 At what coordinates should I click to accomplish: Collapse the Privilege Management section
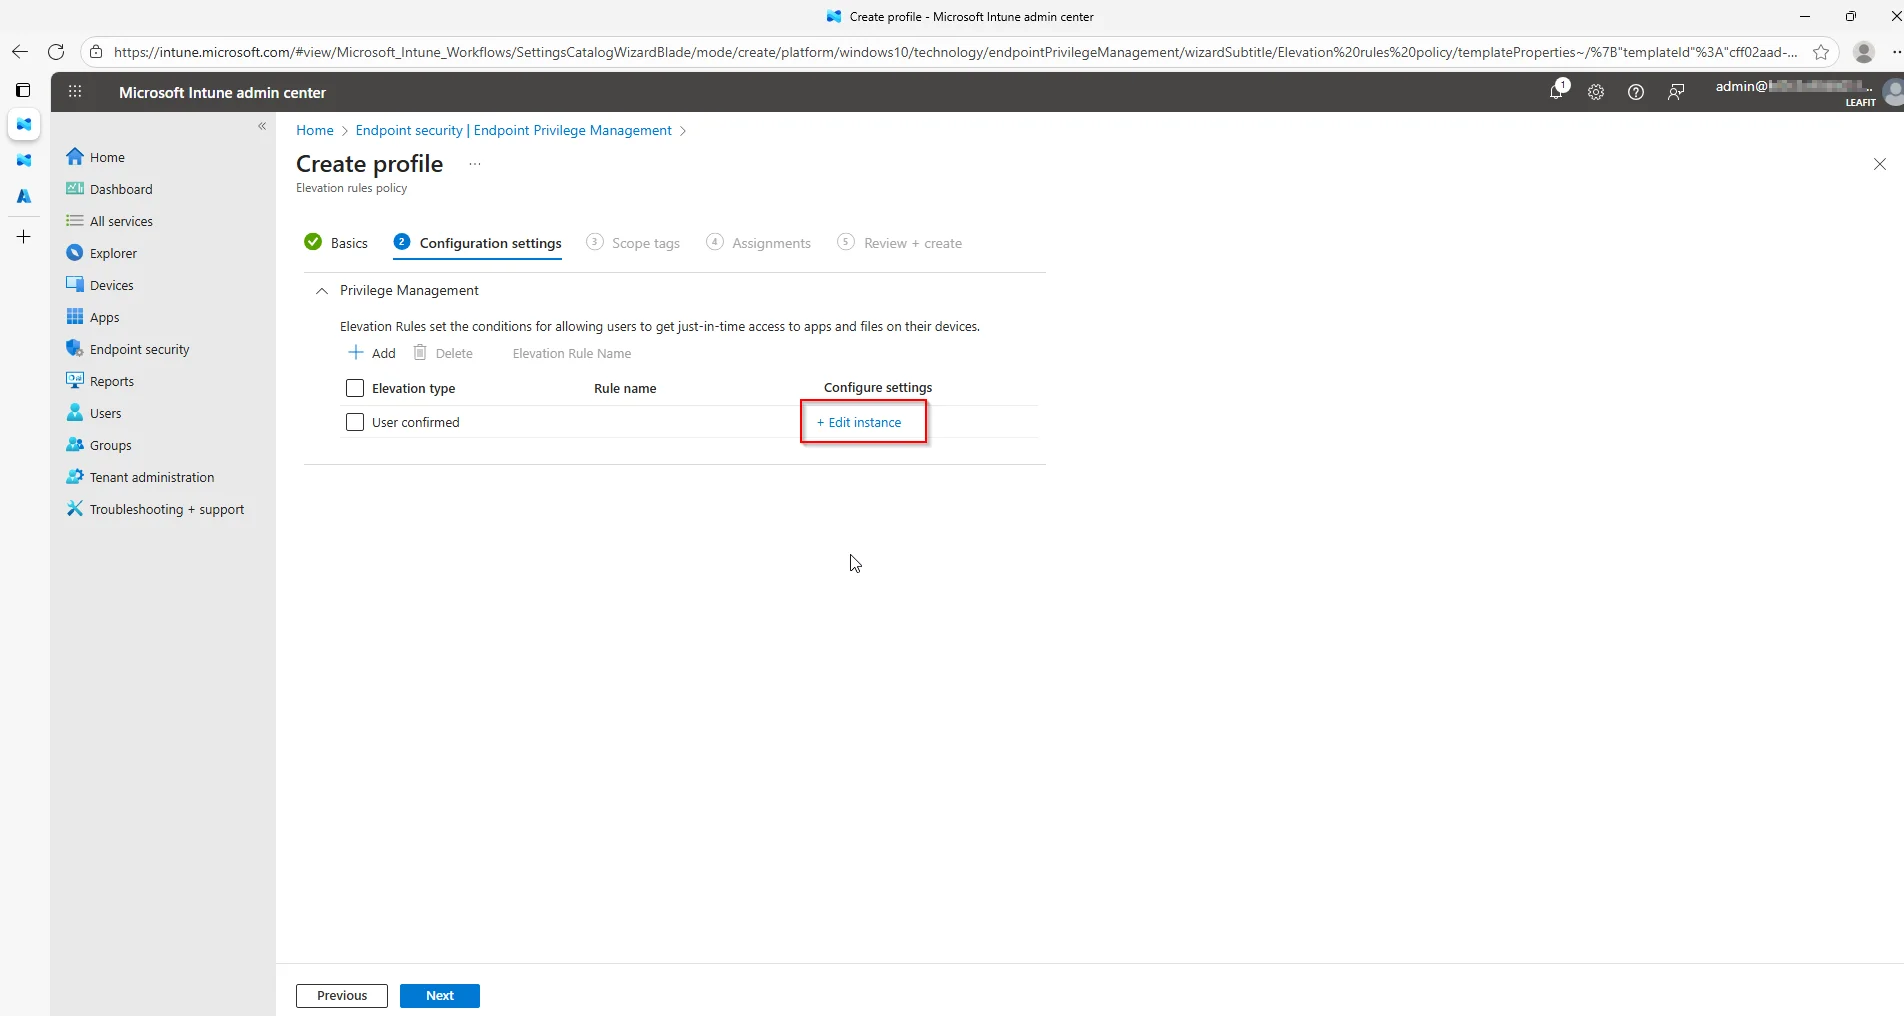click(322, 291)
